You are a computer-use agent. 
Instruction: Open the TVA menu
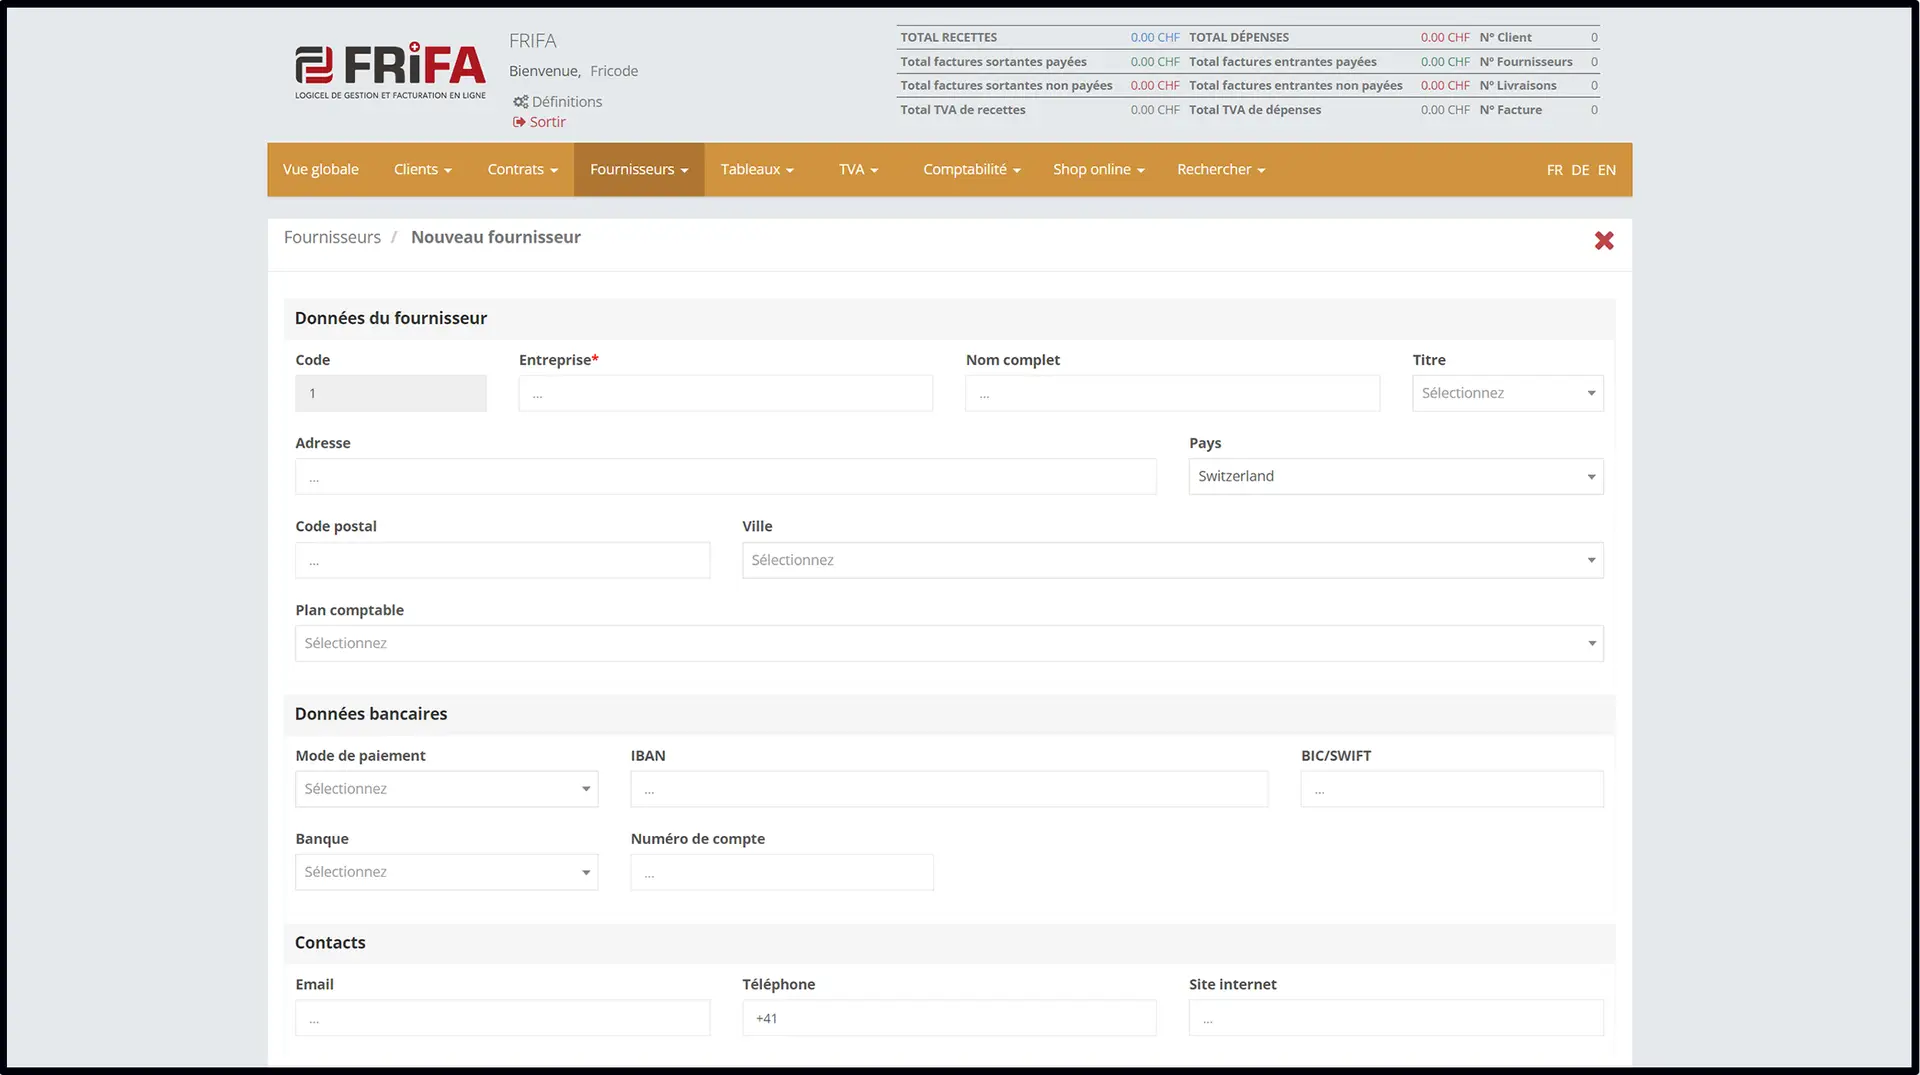pos(858,169)
